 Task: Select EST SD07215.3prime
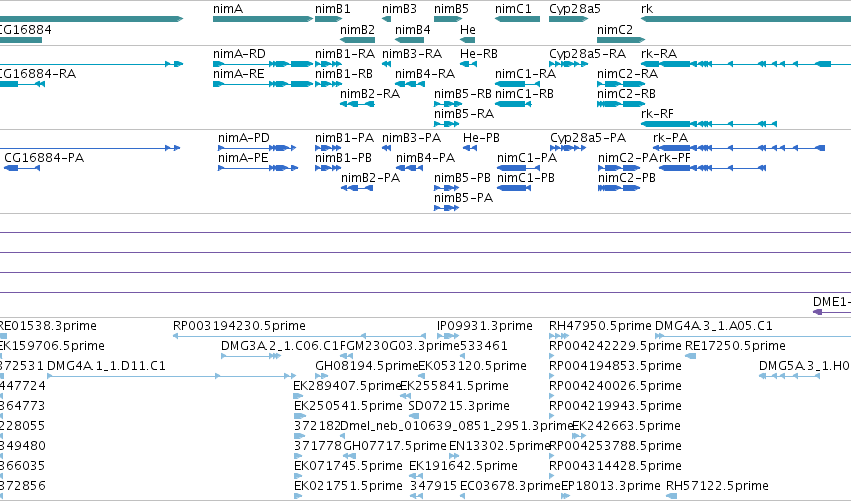click(x=414, y=416)
